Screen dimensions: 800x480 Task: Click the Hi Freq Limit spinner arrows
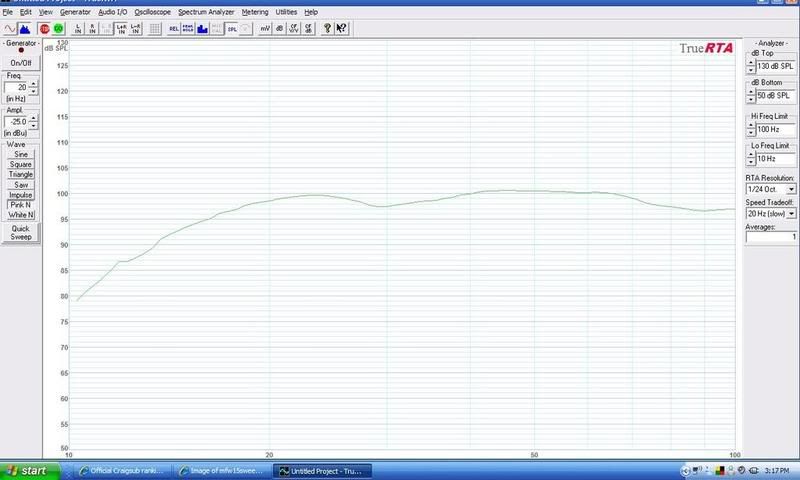click(x=751, y=130)
